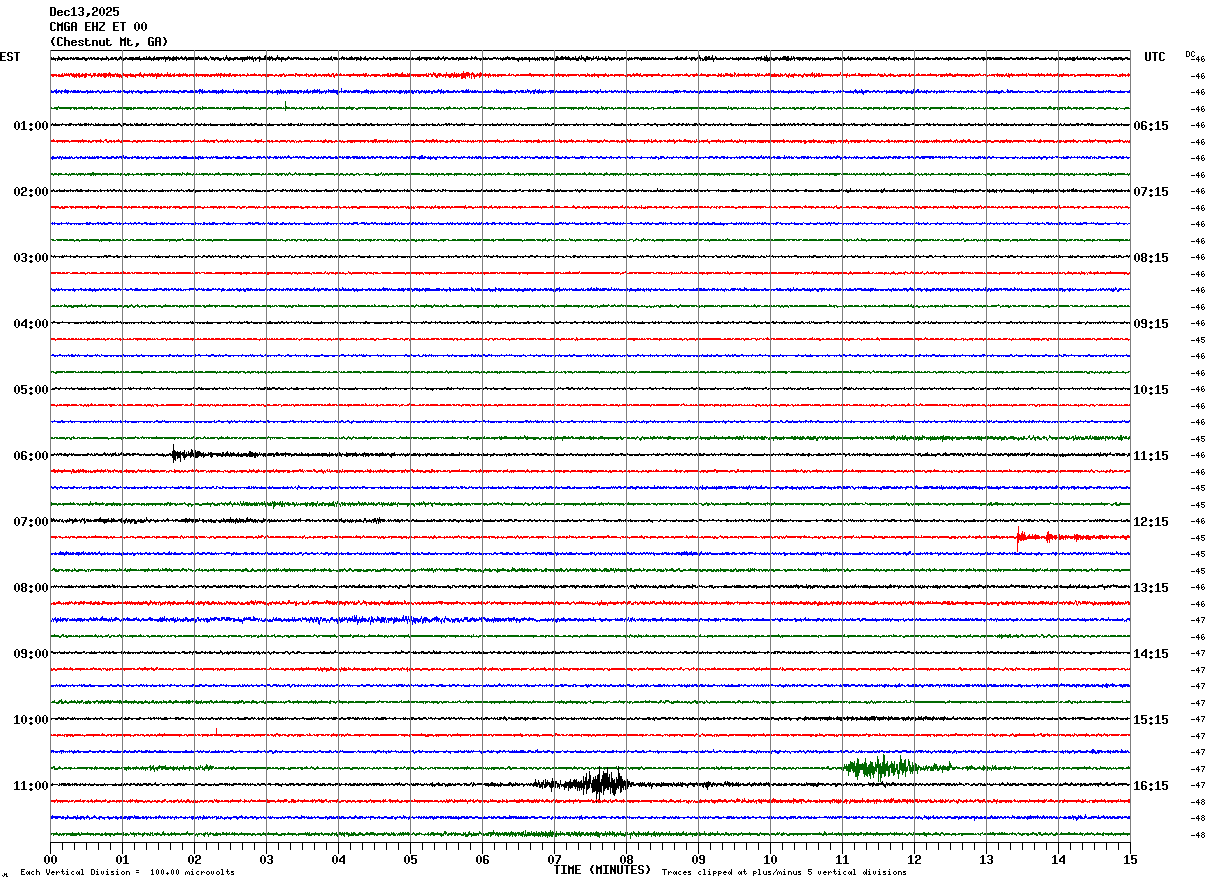Click the 'Each Vertical Division = 100.00 microvolts' note
This screenshot has height=886, width=1210.
click(x=127, y=873)
